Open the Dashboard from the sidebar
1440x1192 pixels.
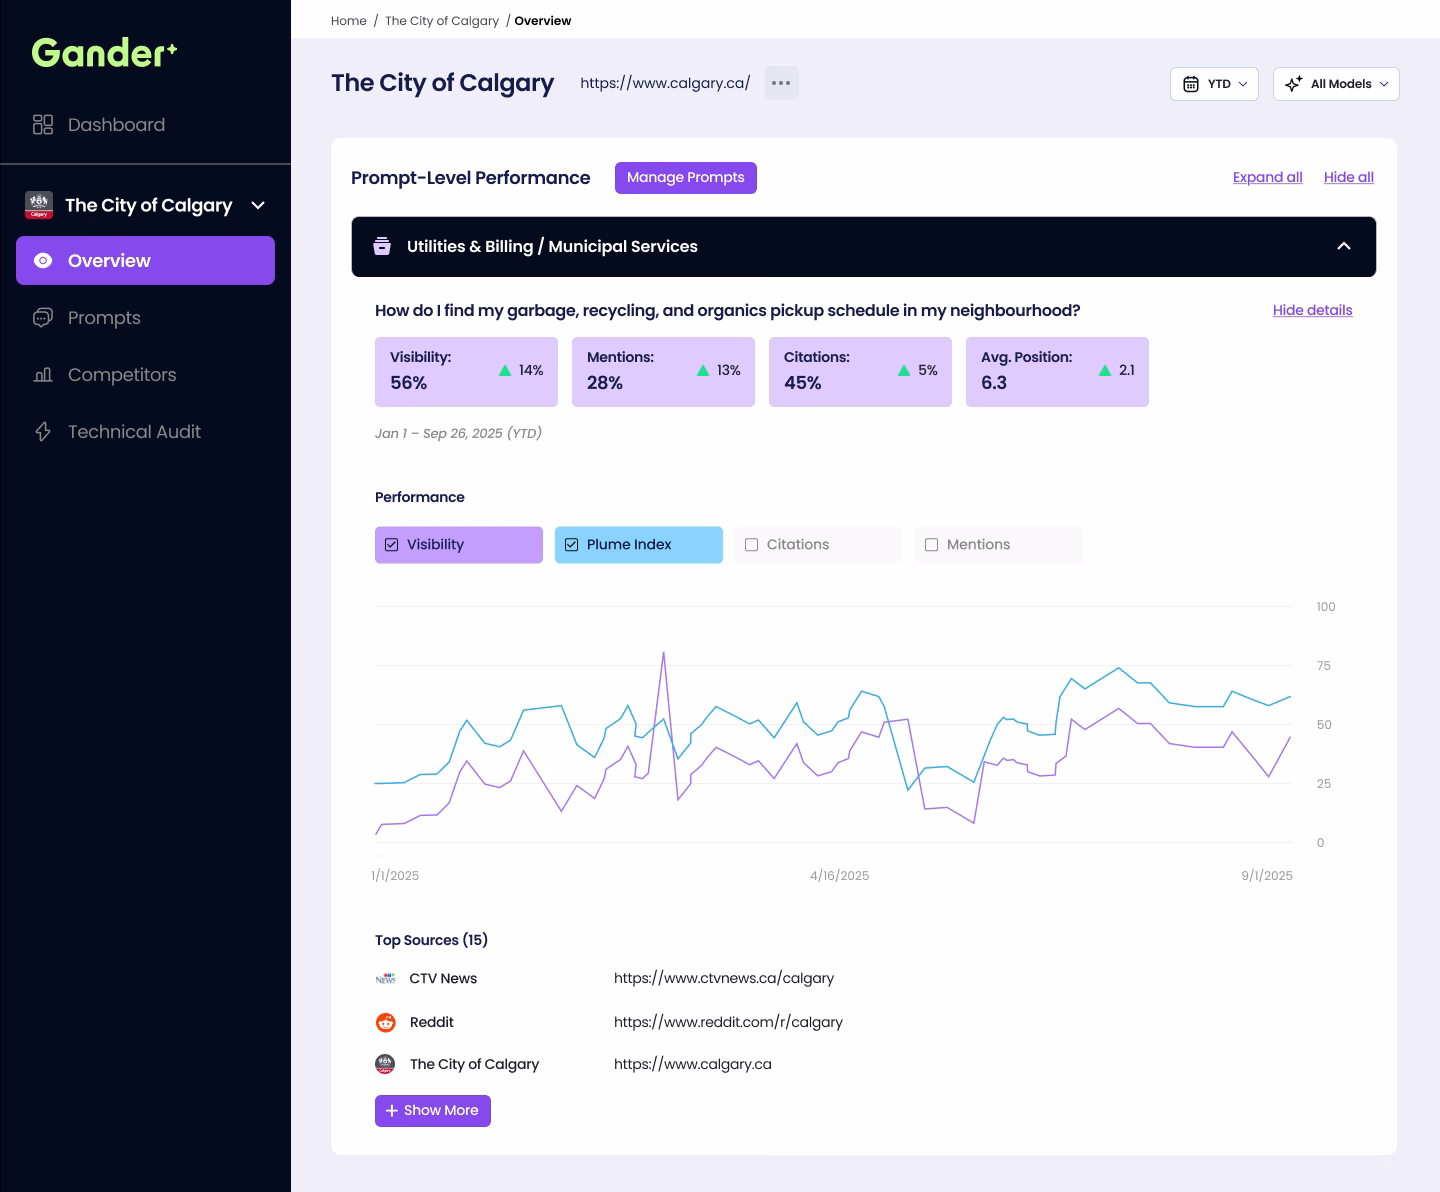click(x=116, y=124)
